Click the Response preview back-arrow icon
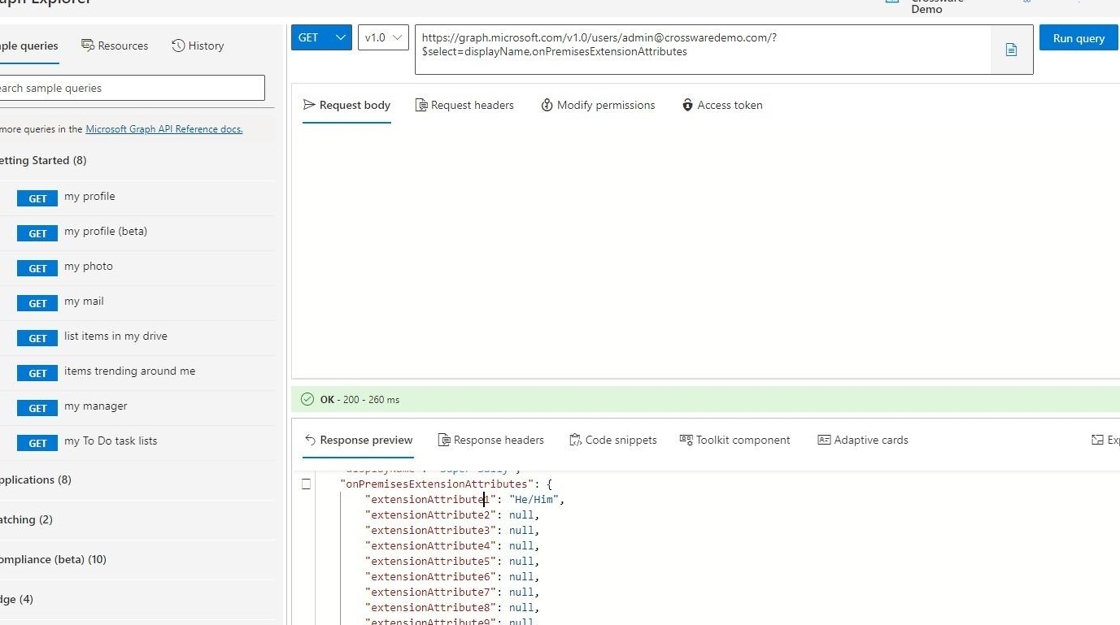 310,440
